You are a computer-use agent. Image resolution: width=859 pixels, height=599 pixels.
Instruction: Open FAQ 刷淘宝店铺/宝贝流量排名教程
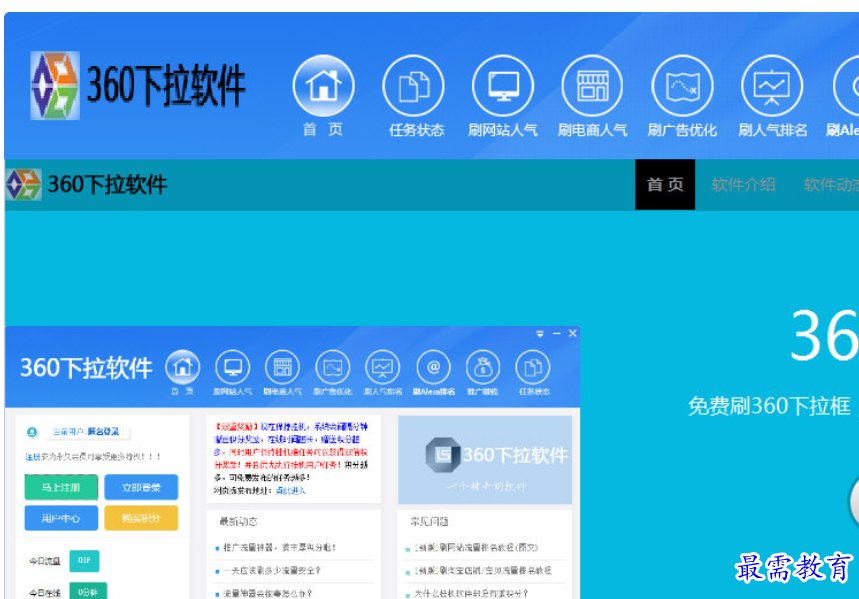pos(483,571)
